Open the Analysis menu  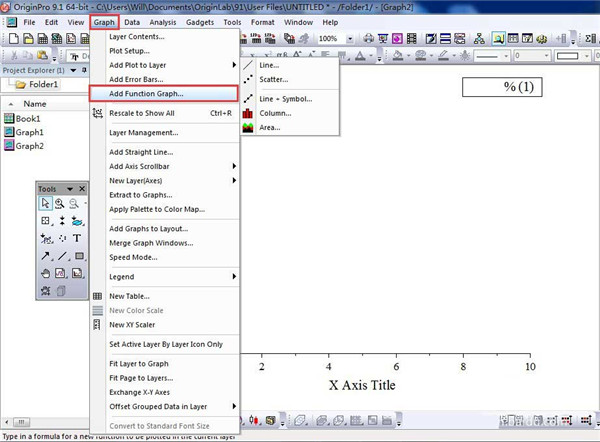coord(162,21)
